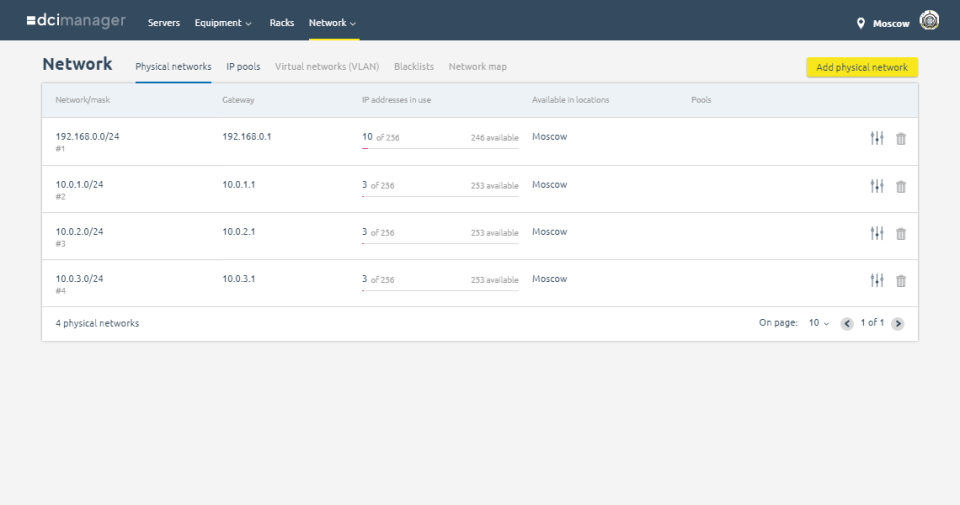Select network 10.0.2.0/24 text
The height and width of the screenshot is (505, 960).
click(x=80, y=231)
